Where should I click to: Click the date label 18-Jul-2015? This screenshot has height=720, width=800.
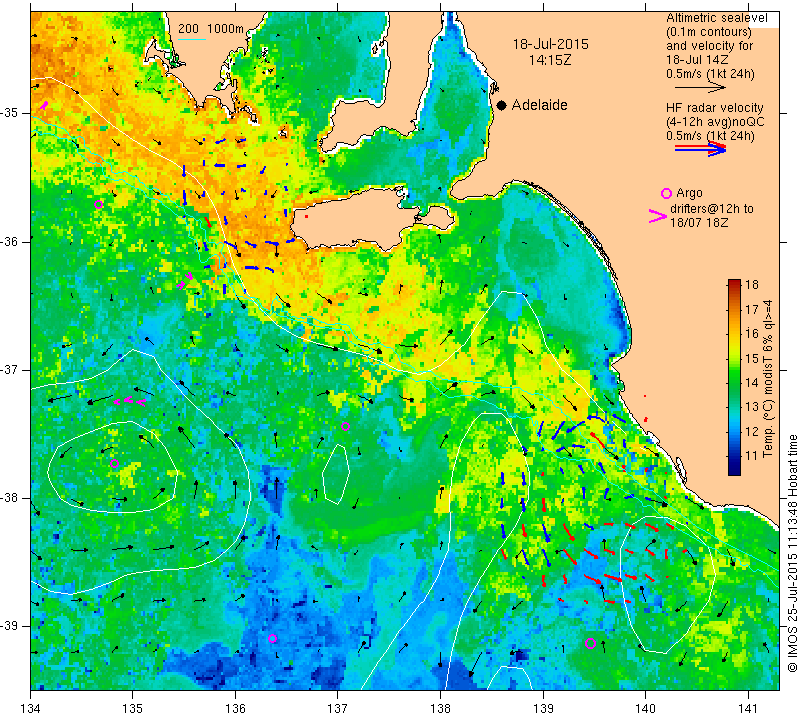(551, 44)
